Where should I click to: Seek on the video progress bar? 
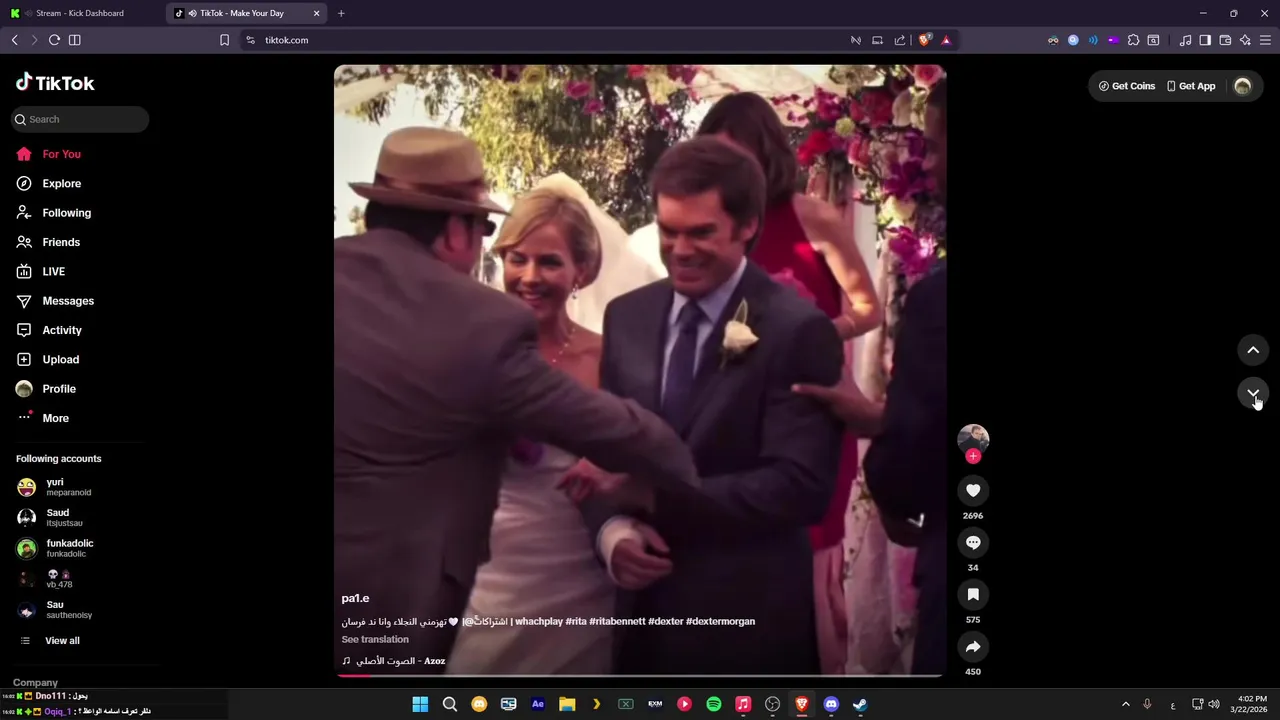pos(640,675)
